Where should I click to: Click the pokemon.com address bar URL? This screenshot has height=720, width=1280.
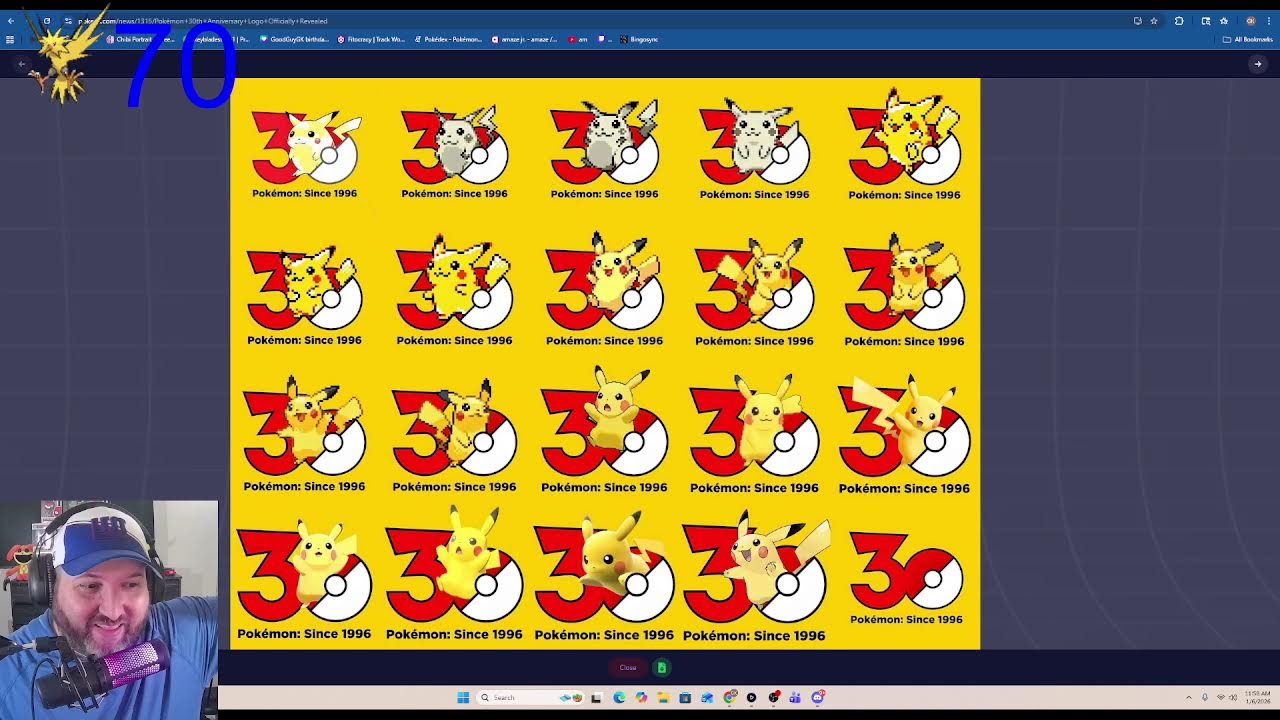pos(203,21)
